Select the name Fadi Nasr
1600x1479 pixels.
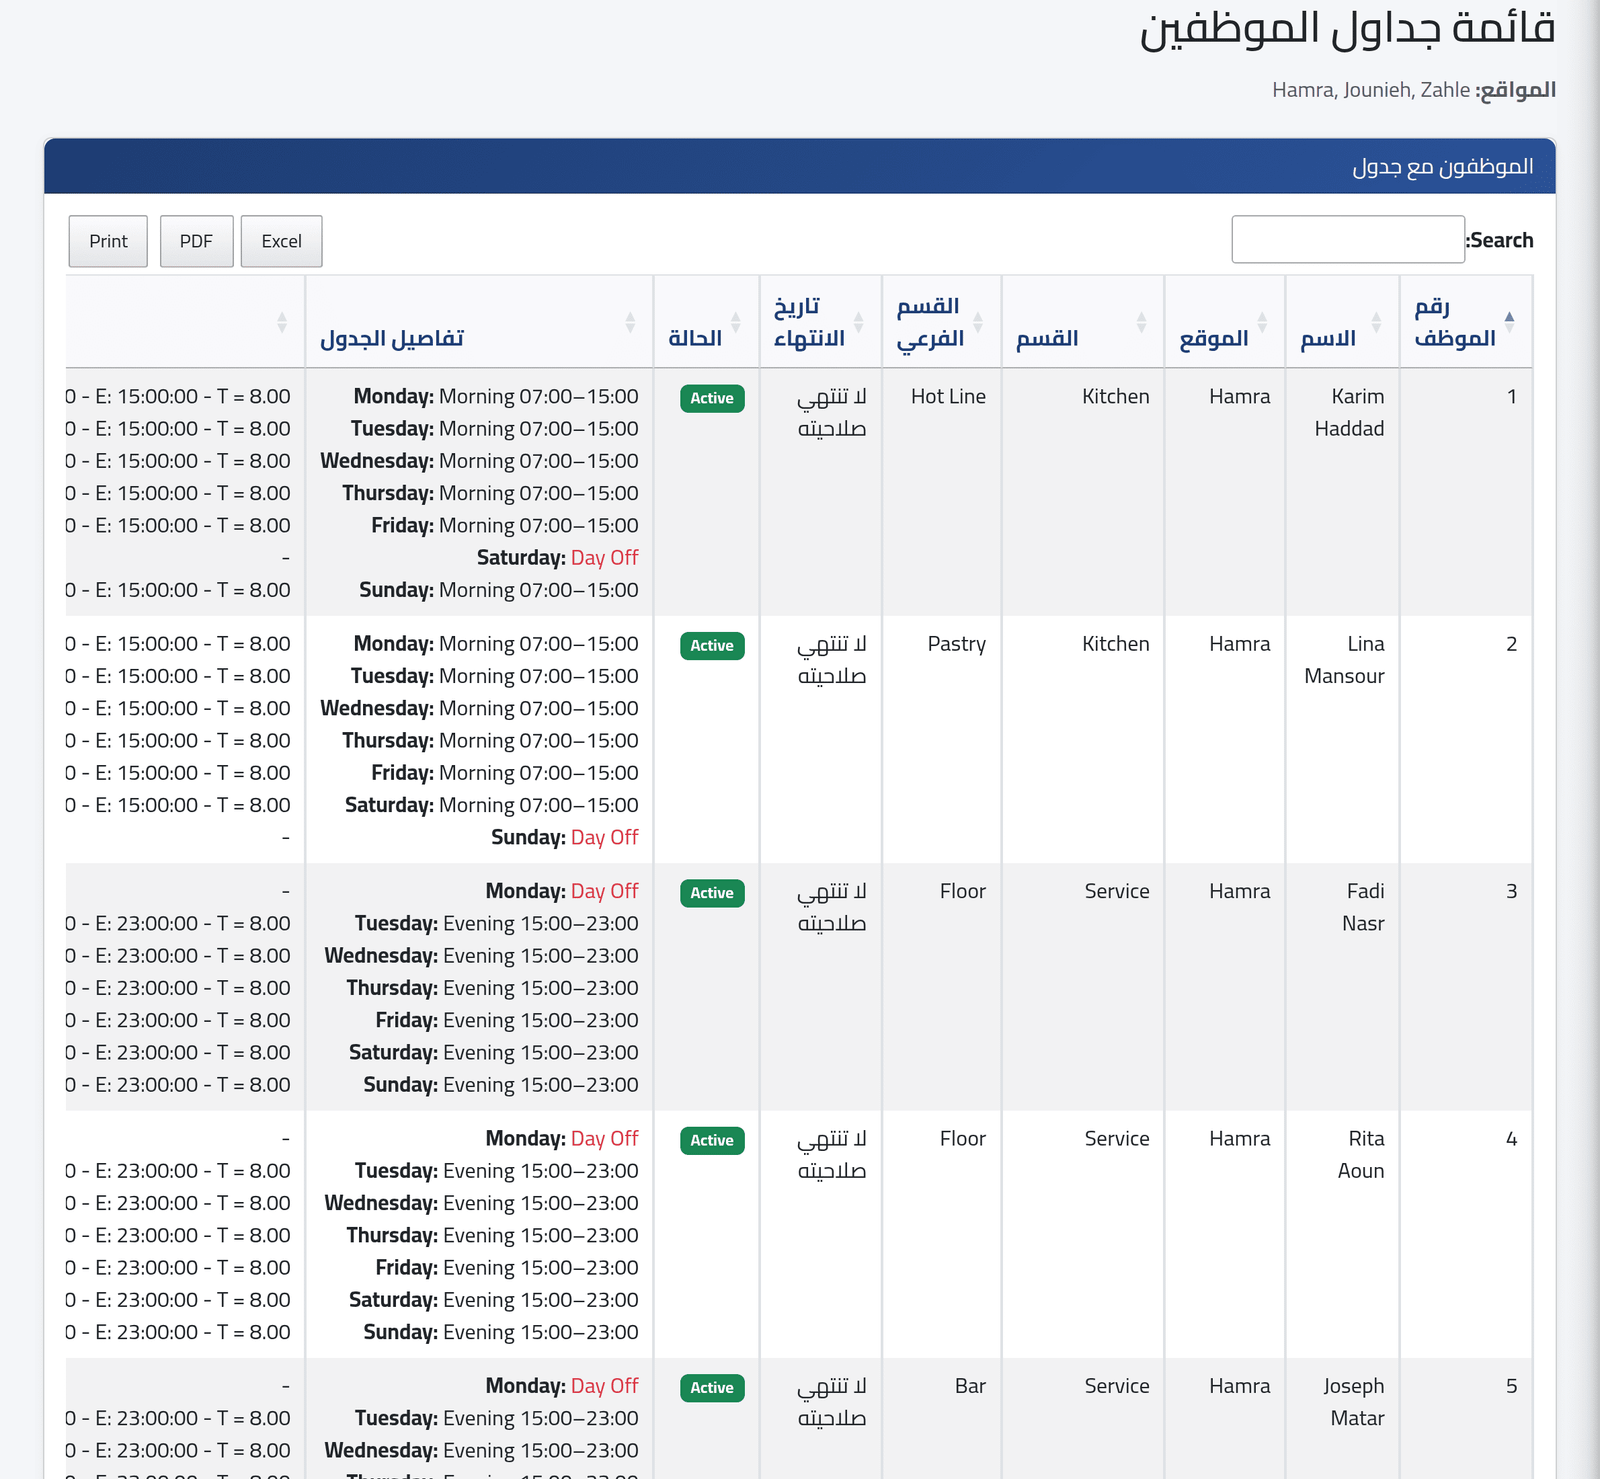click(x=1363, y=907)
